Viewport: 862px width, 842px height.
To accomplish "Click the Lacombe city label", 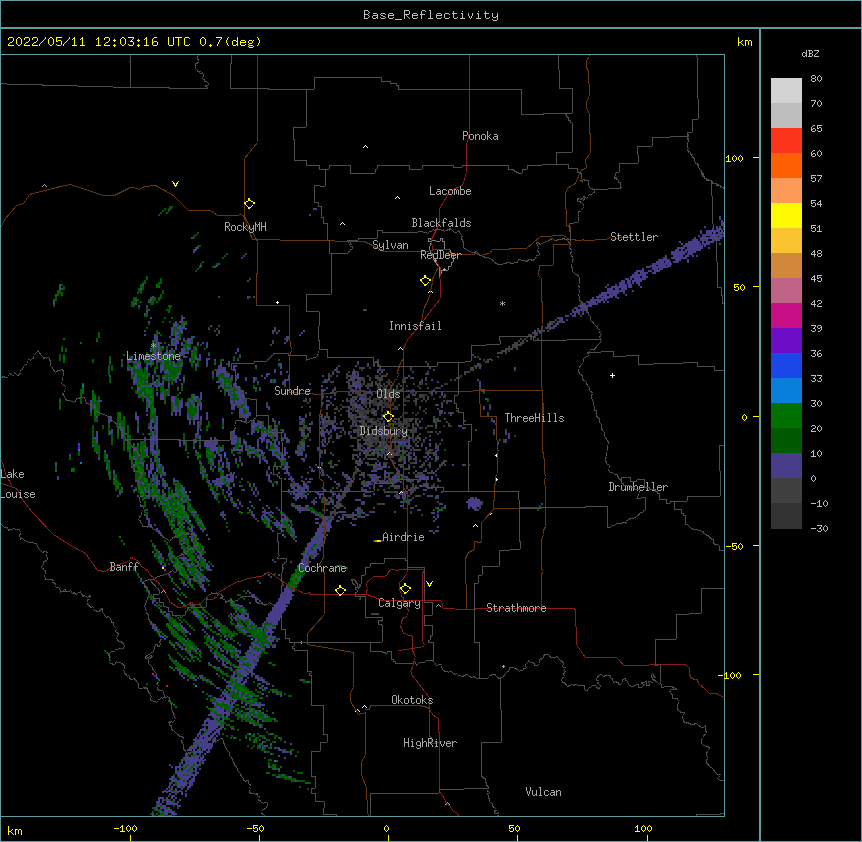I will click(x=450, y=191).
